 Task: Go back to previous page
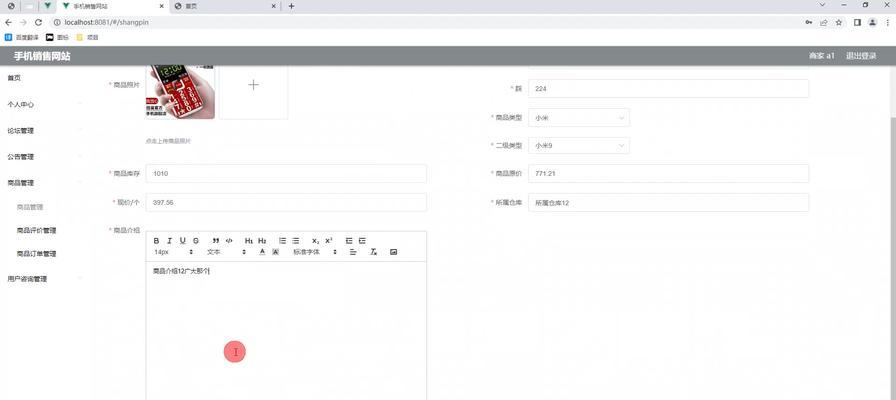click(x=9, y=22)
